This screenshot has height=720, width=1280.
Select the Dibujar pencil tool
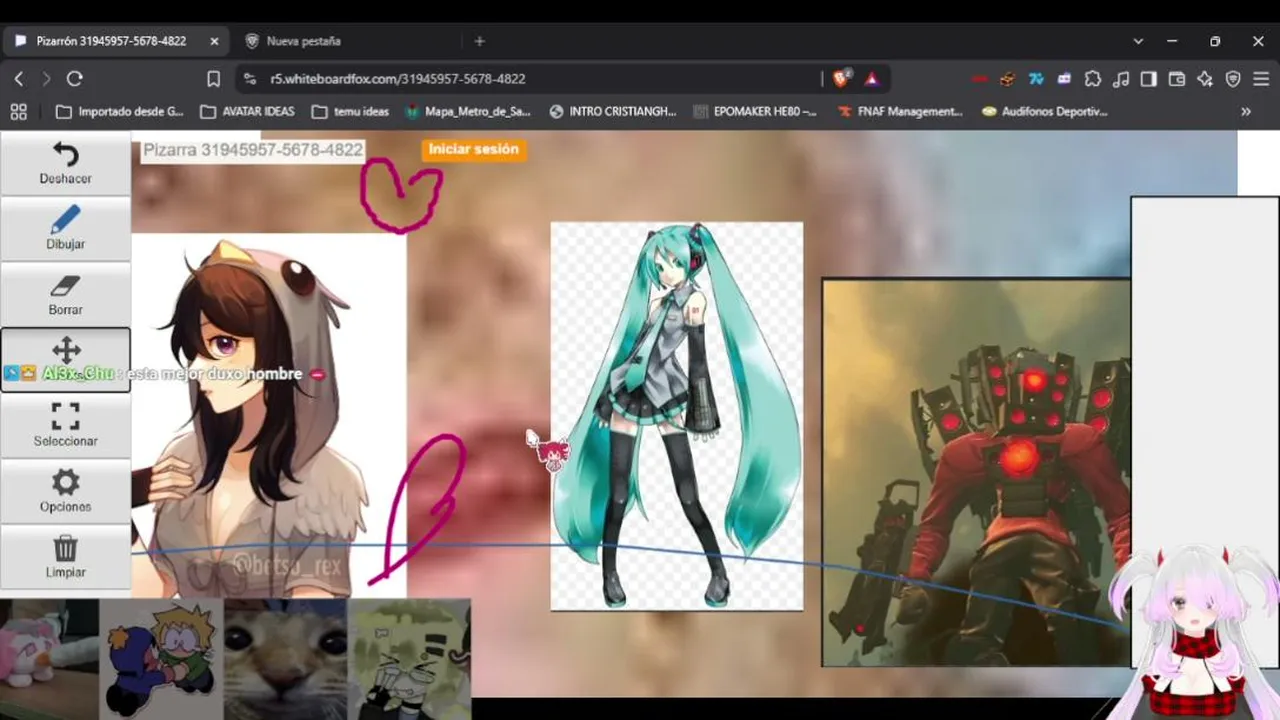click(65, 229)
